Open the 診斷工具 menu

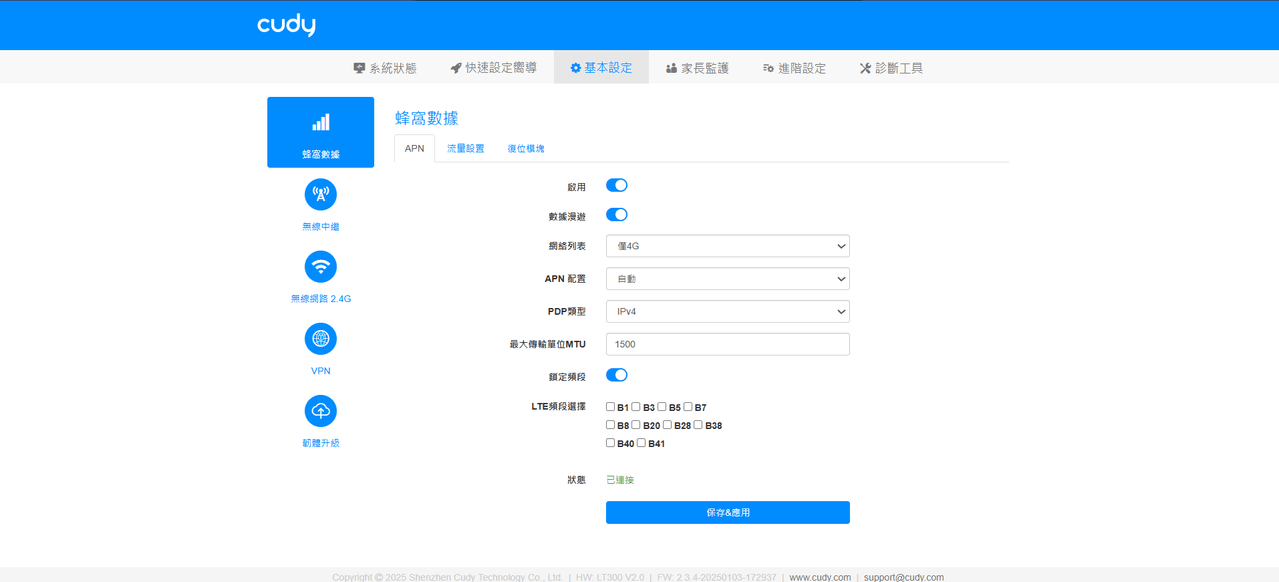891,68
